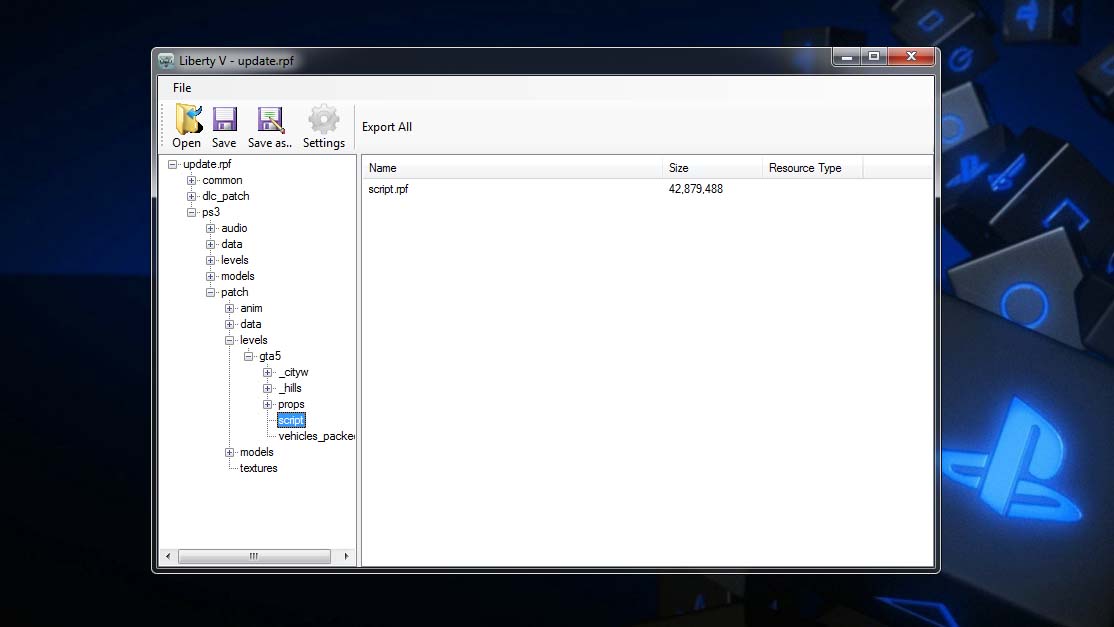Screen dimensions: 1114x627
Task: Select the script tree item
Action: pyautogui.click(x=291, y=420)
